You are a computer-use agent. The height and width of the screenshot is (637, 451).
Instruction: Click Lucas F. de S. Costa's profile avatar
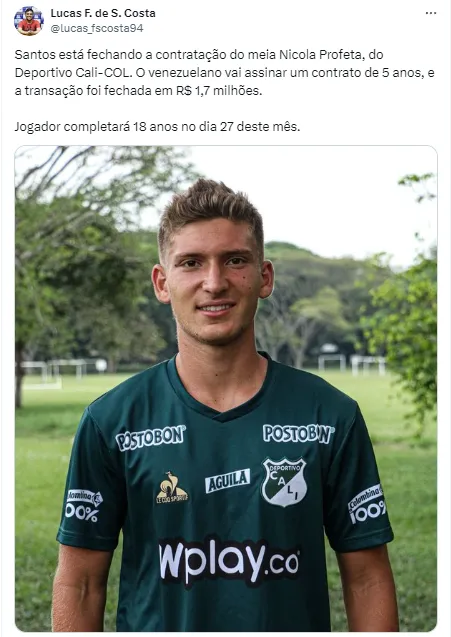[x=28, y=21]
